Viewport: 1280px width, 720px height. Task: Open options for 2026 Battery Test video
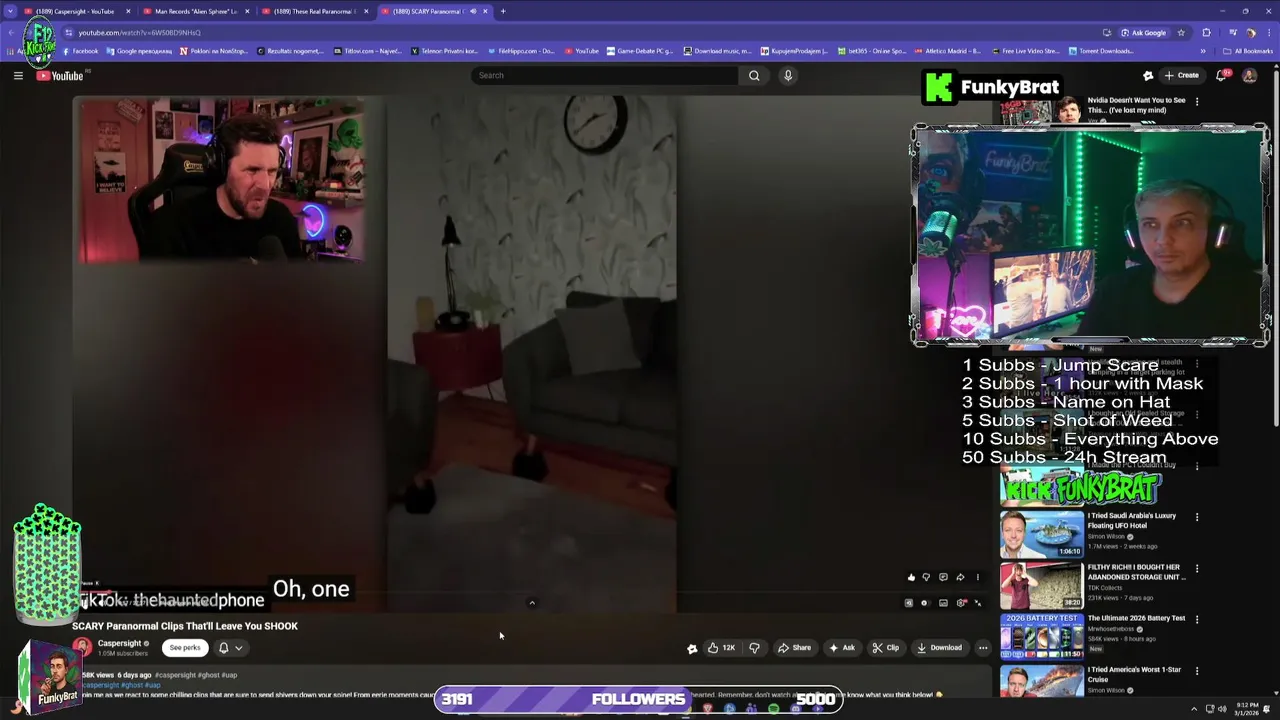[1197, 619]
